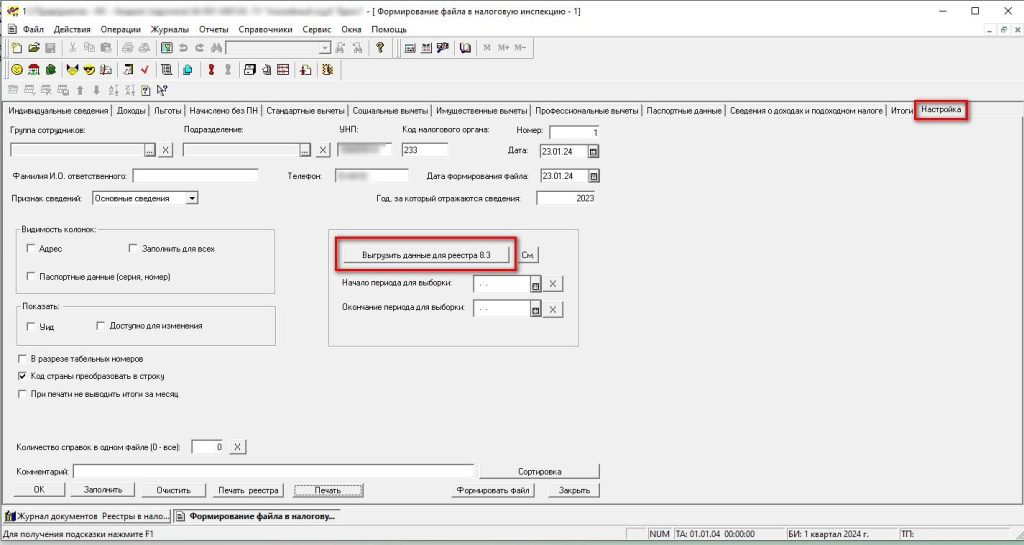Open the toolbar search combo box dropdown
Viewport: 1024px width, 545px height.
325,48
